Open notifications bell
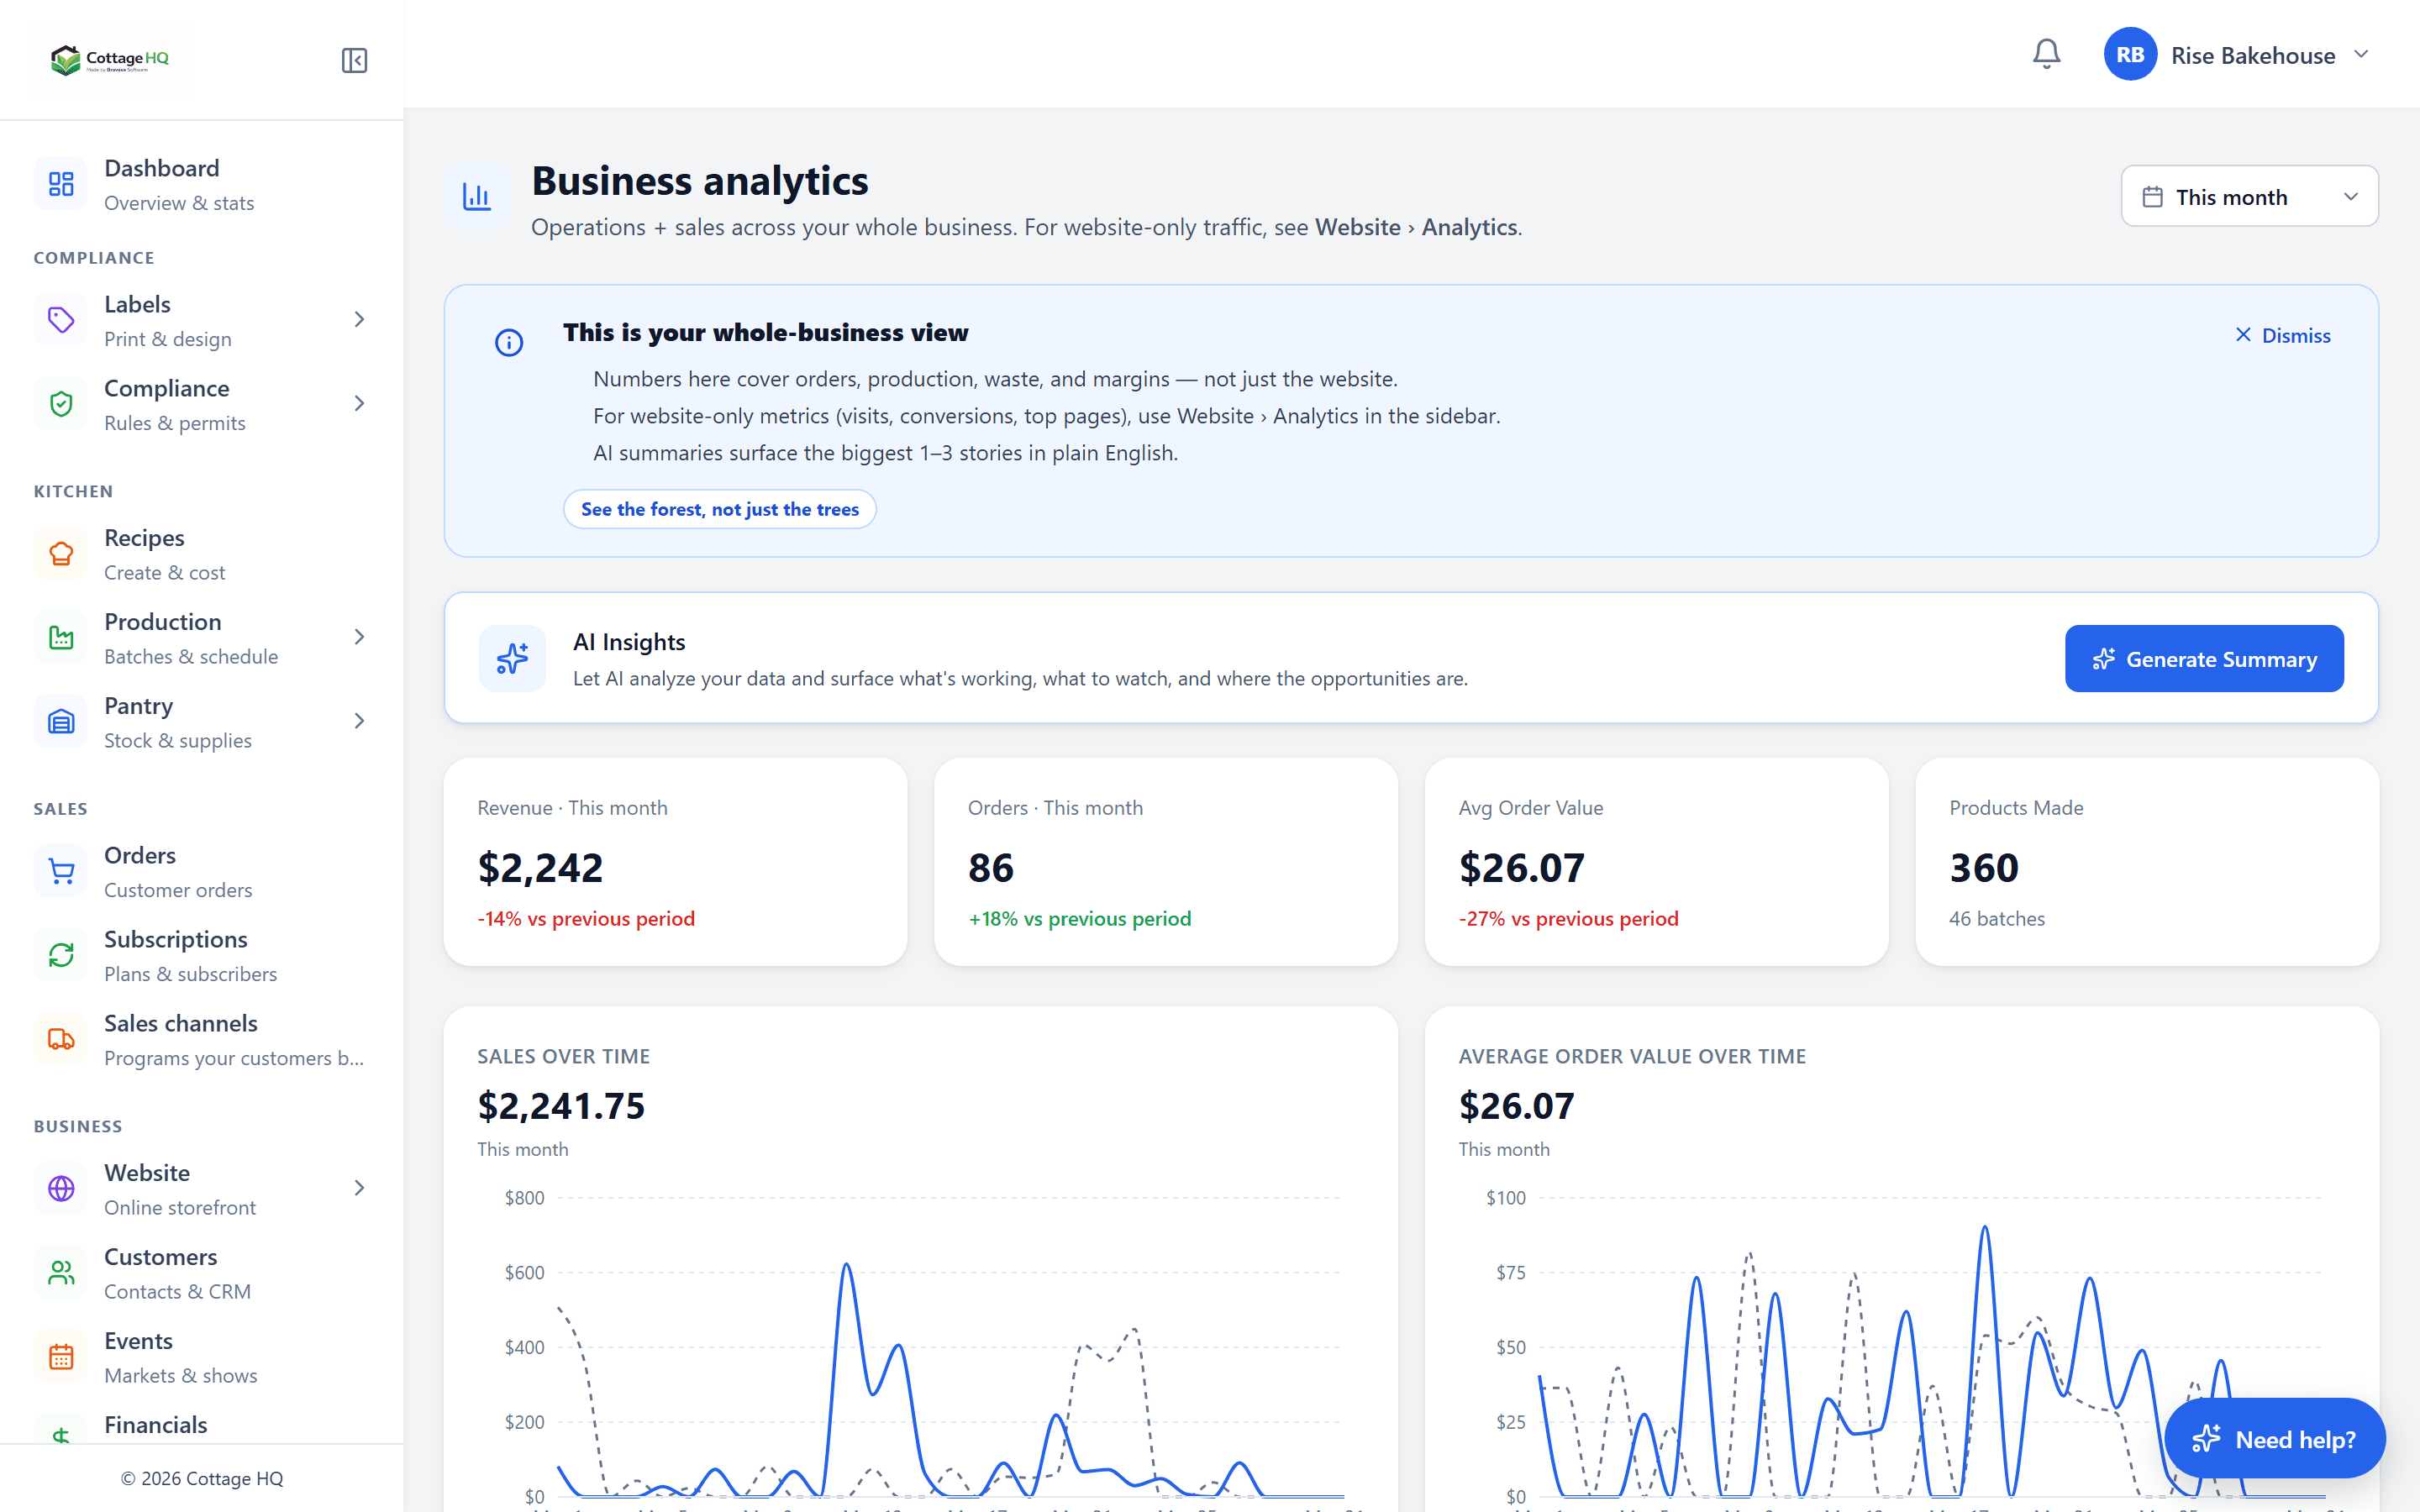Screen dimensions: 2420x1512 coord(2046,54)
